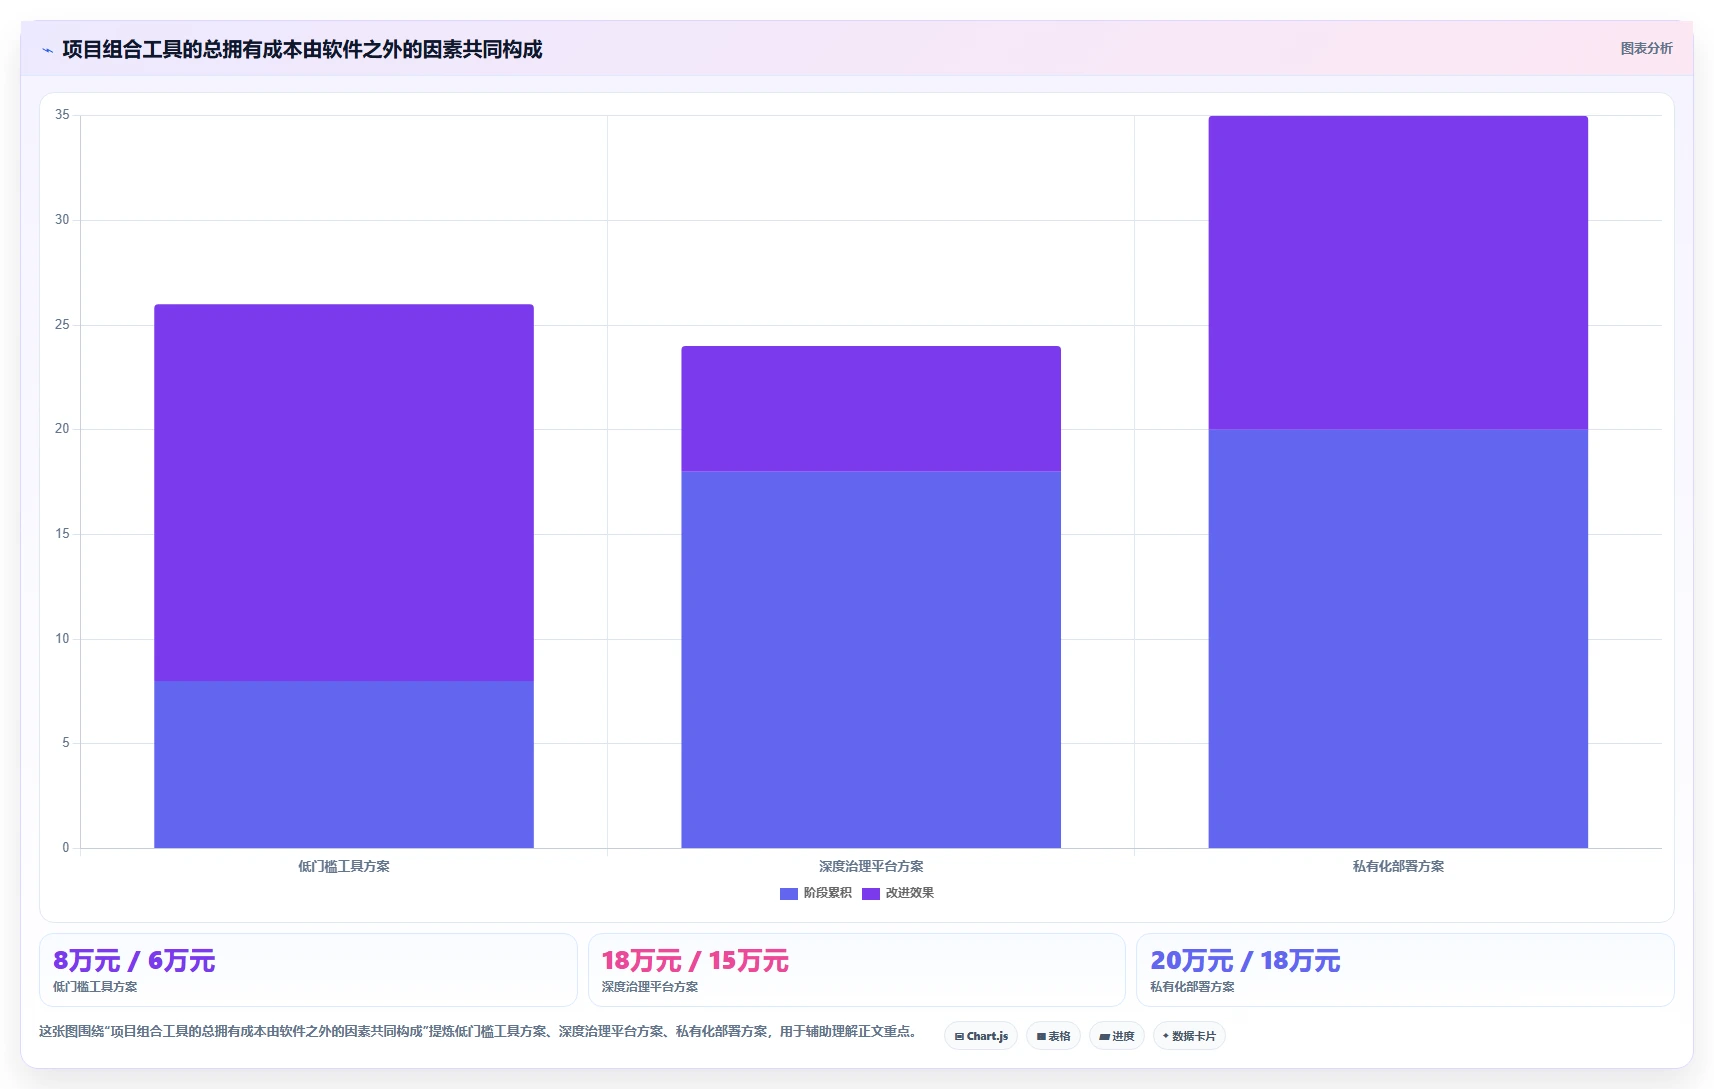Click the y-axis tick label 30
1714x1089 pixels.
pos(62,220)
